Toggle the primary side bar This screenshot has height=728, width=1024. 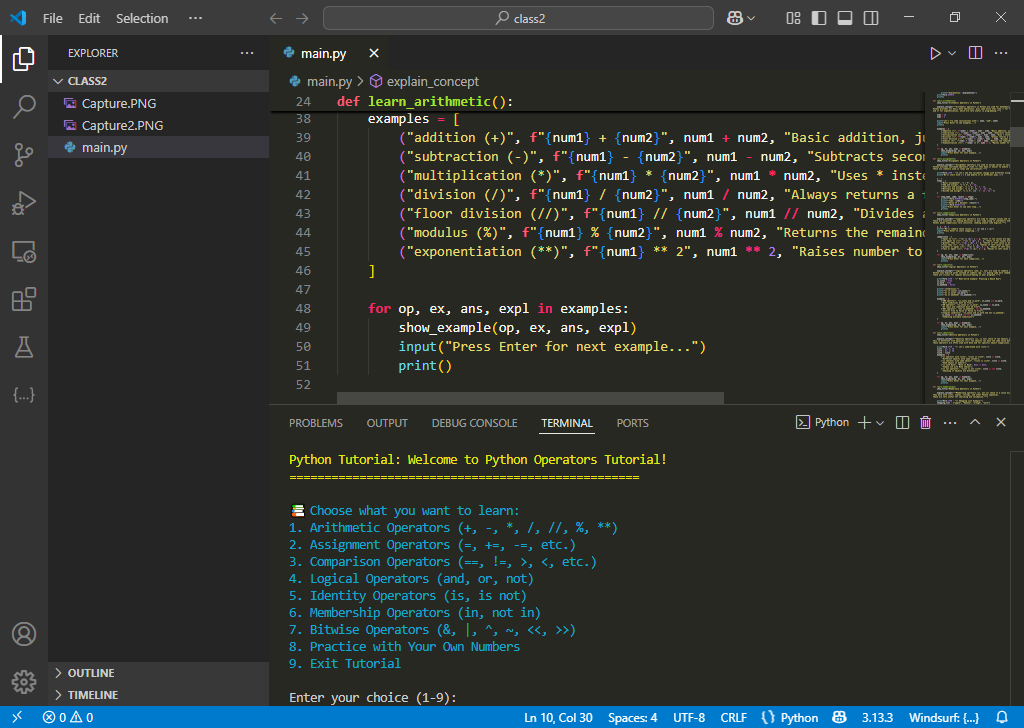pyautogui.click(x=819, y=18)
